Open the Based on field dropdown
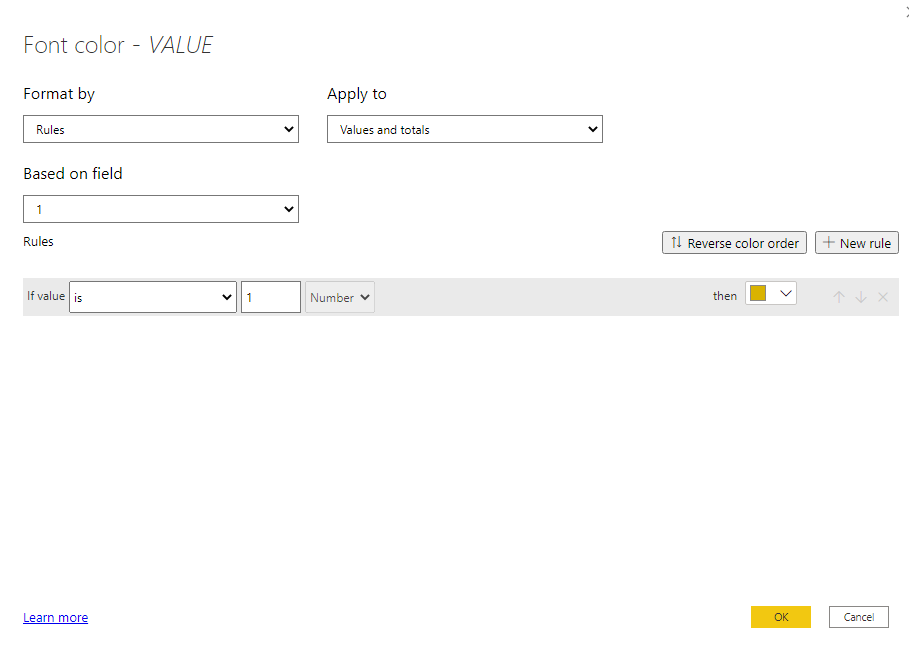The width and height of the screenshot is (909, 646). 161,209
